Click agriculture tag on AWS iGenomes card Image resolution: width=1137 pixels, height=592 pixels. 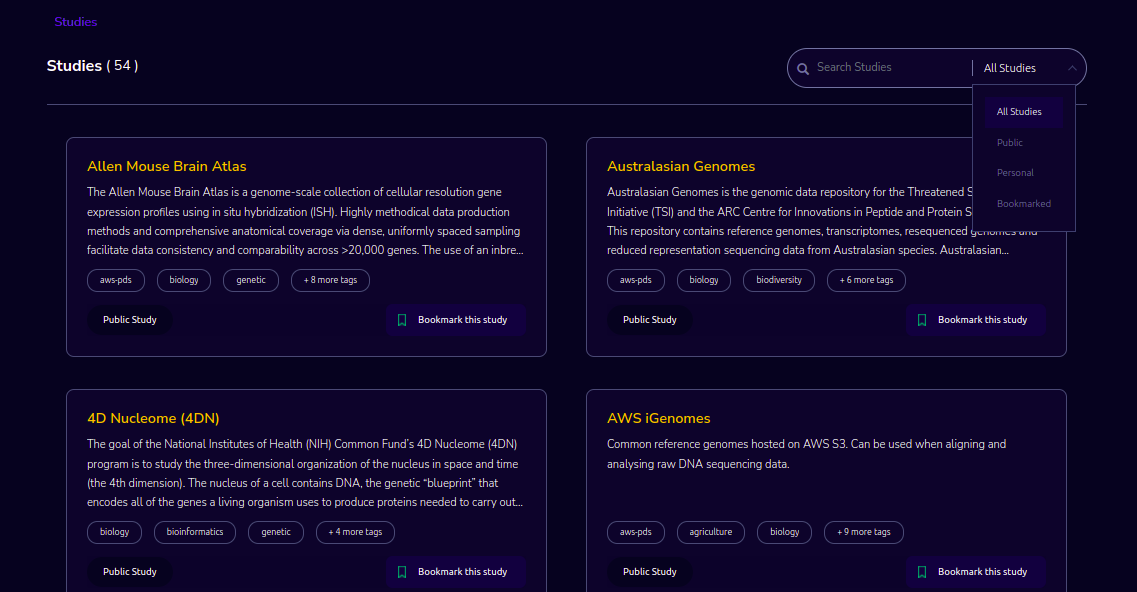pos(711,532)
